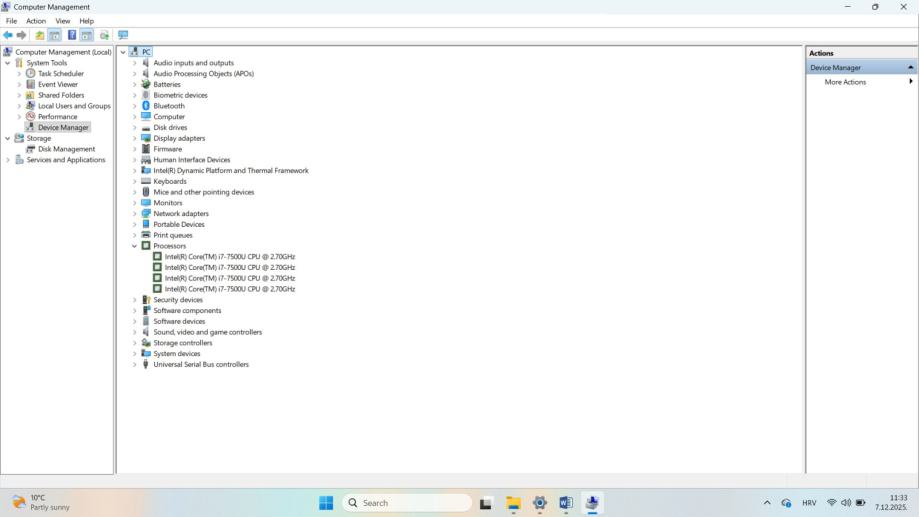Click the Bluetooth device category icon
The height and width of the screenshot is (517, 919).
pyautogui.click(x=146, y=106)
